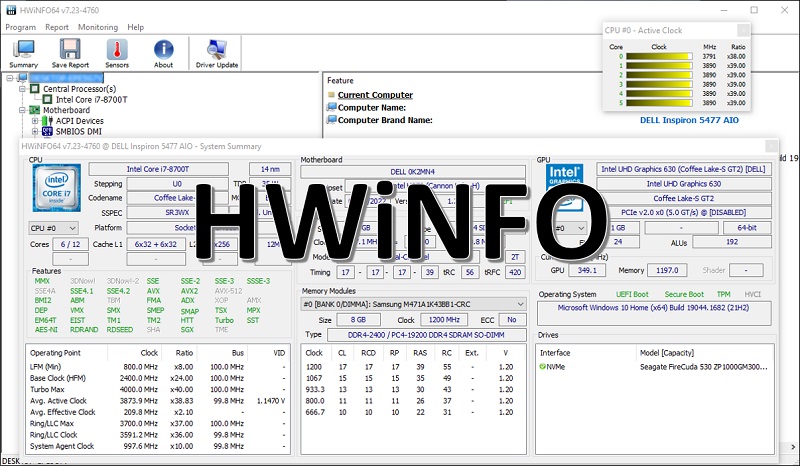This screenshot has width=800, height=466.
Task: Click the About info icon
Action: tap(163, 54)
